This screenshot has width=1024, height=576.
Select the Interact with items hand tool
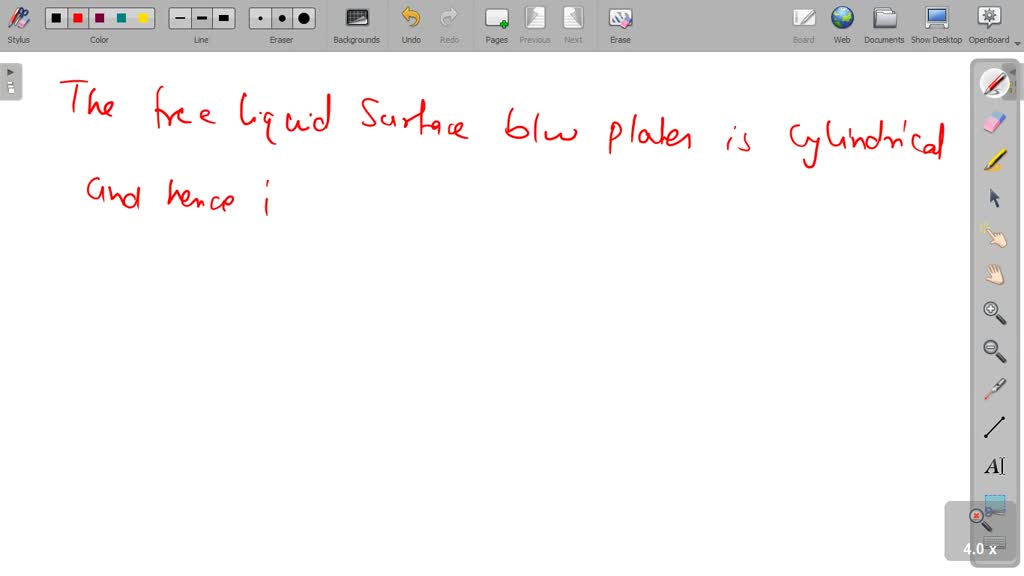click(994, 236)
